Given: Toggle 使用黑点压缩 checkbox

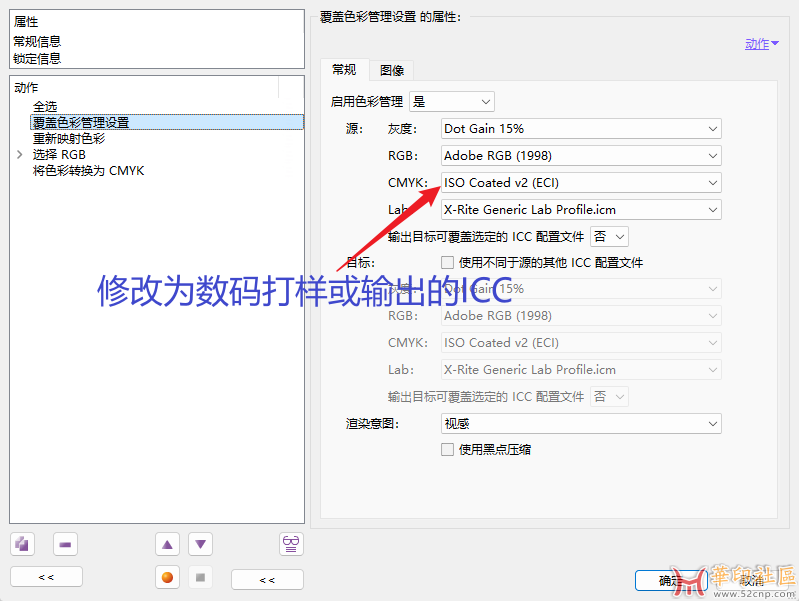Looking at the screenshot, I should click(x=447, y=449).
